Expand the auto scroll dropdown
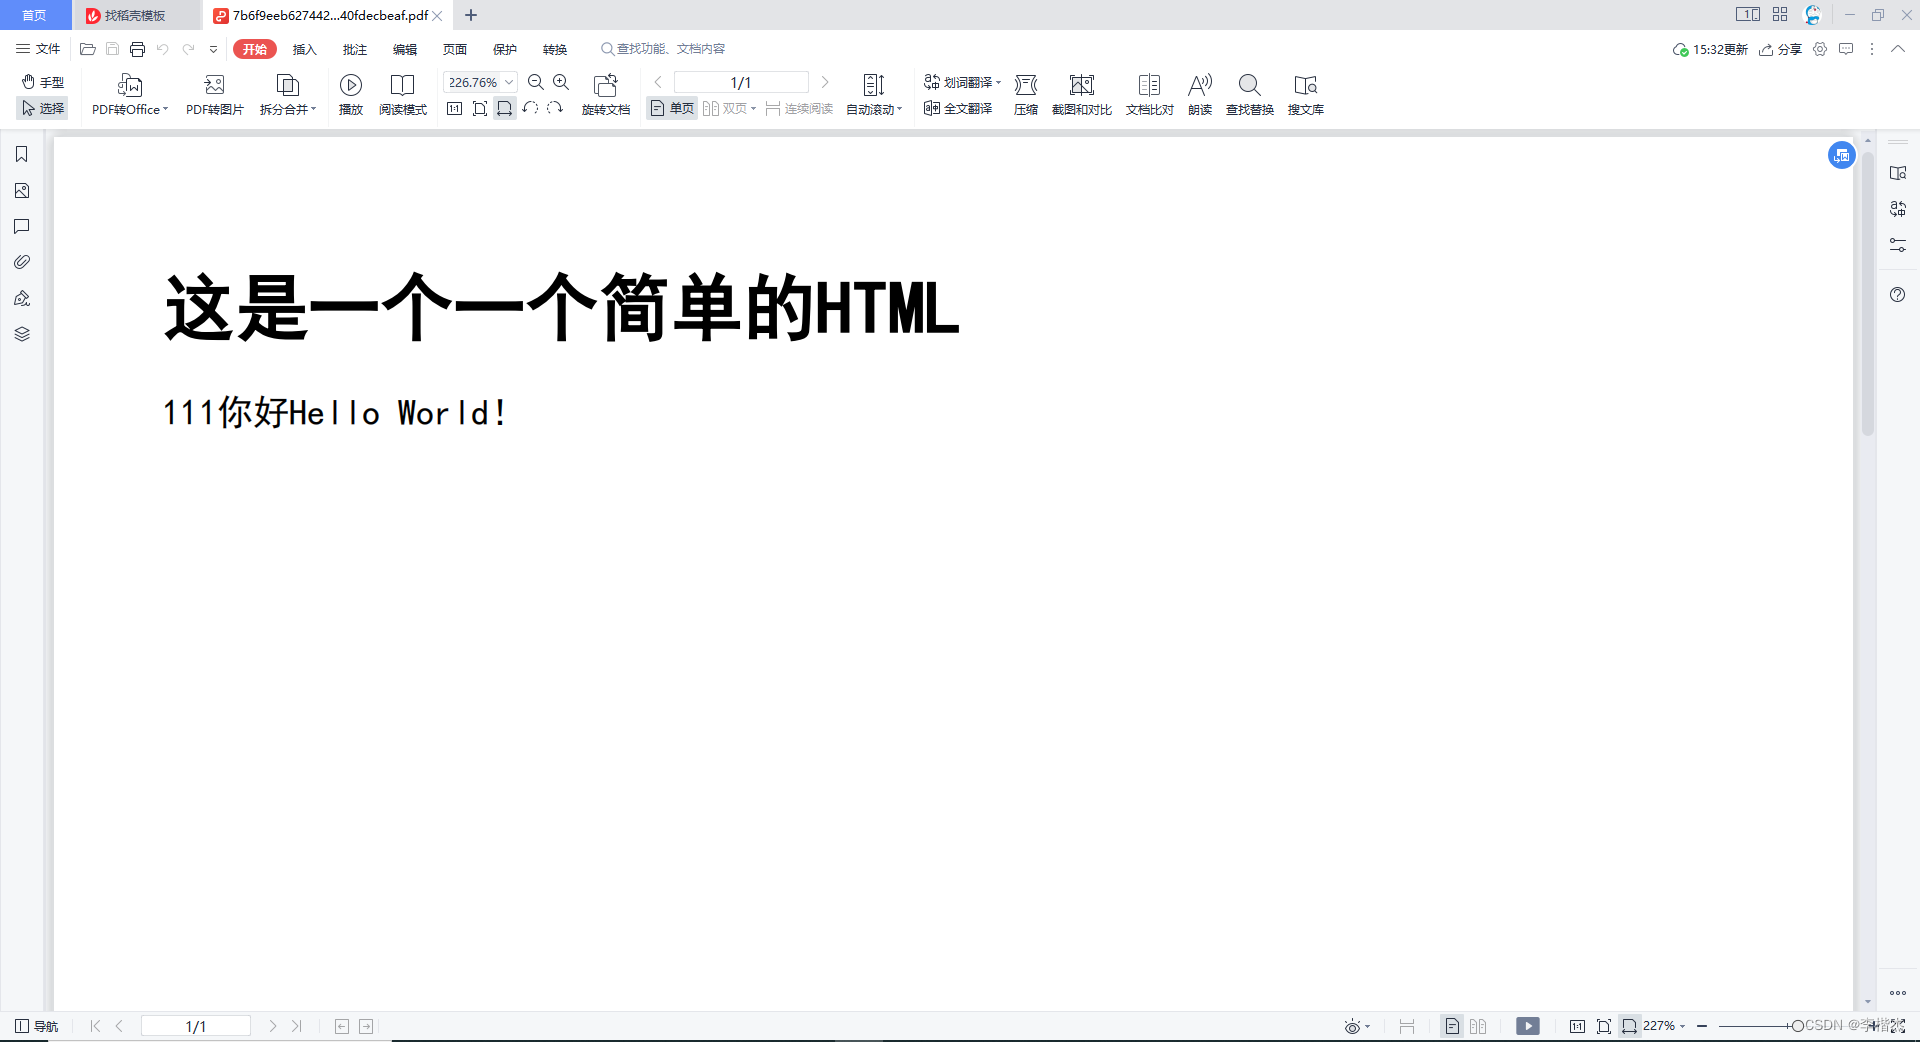Image resolution: width=1920 pixels, height=1042 pixels. 899,109
